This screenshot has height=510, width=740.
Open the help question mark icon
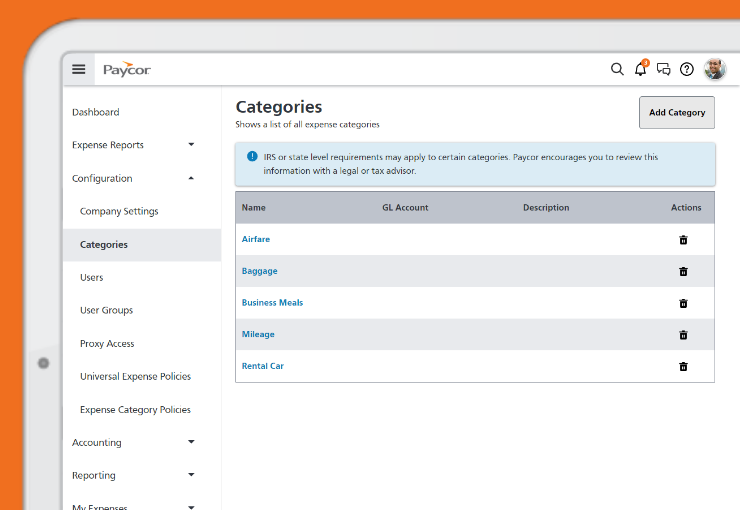coord(687,69)
